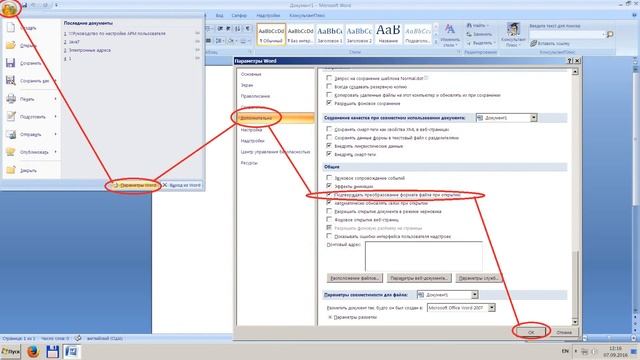
Task: Expand the Send submenu arrow in Office menu
Action: point(56,134)
